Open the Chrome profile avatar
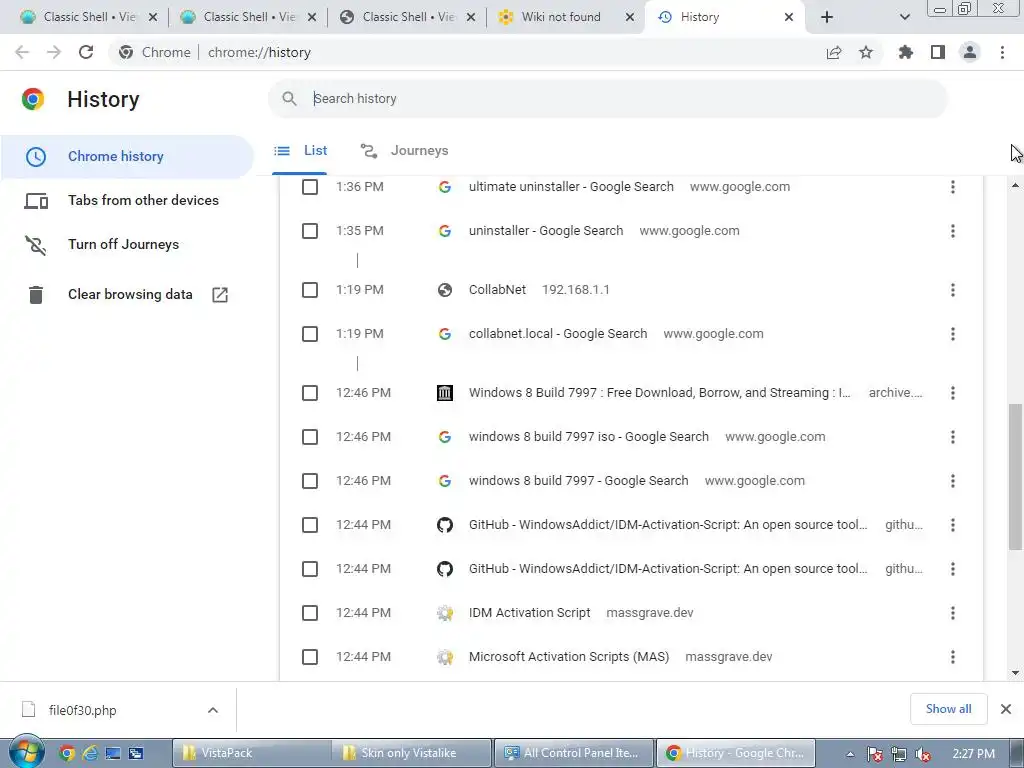This screenshot has height=768, width=1024. 970,52
